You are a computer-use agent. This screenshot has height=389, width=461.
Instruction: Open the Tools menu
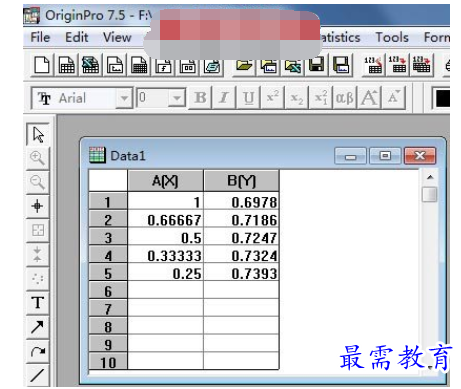tap(392, 37)
